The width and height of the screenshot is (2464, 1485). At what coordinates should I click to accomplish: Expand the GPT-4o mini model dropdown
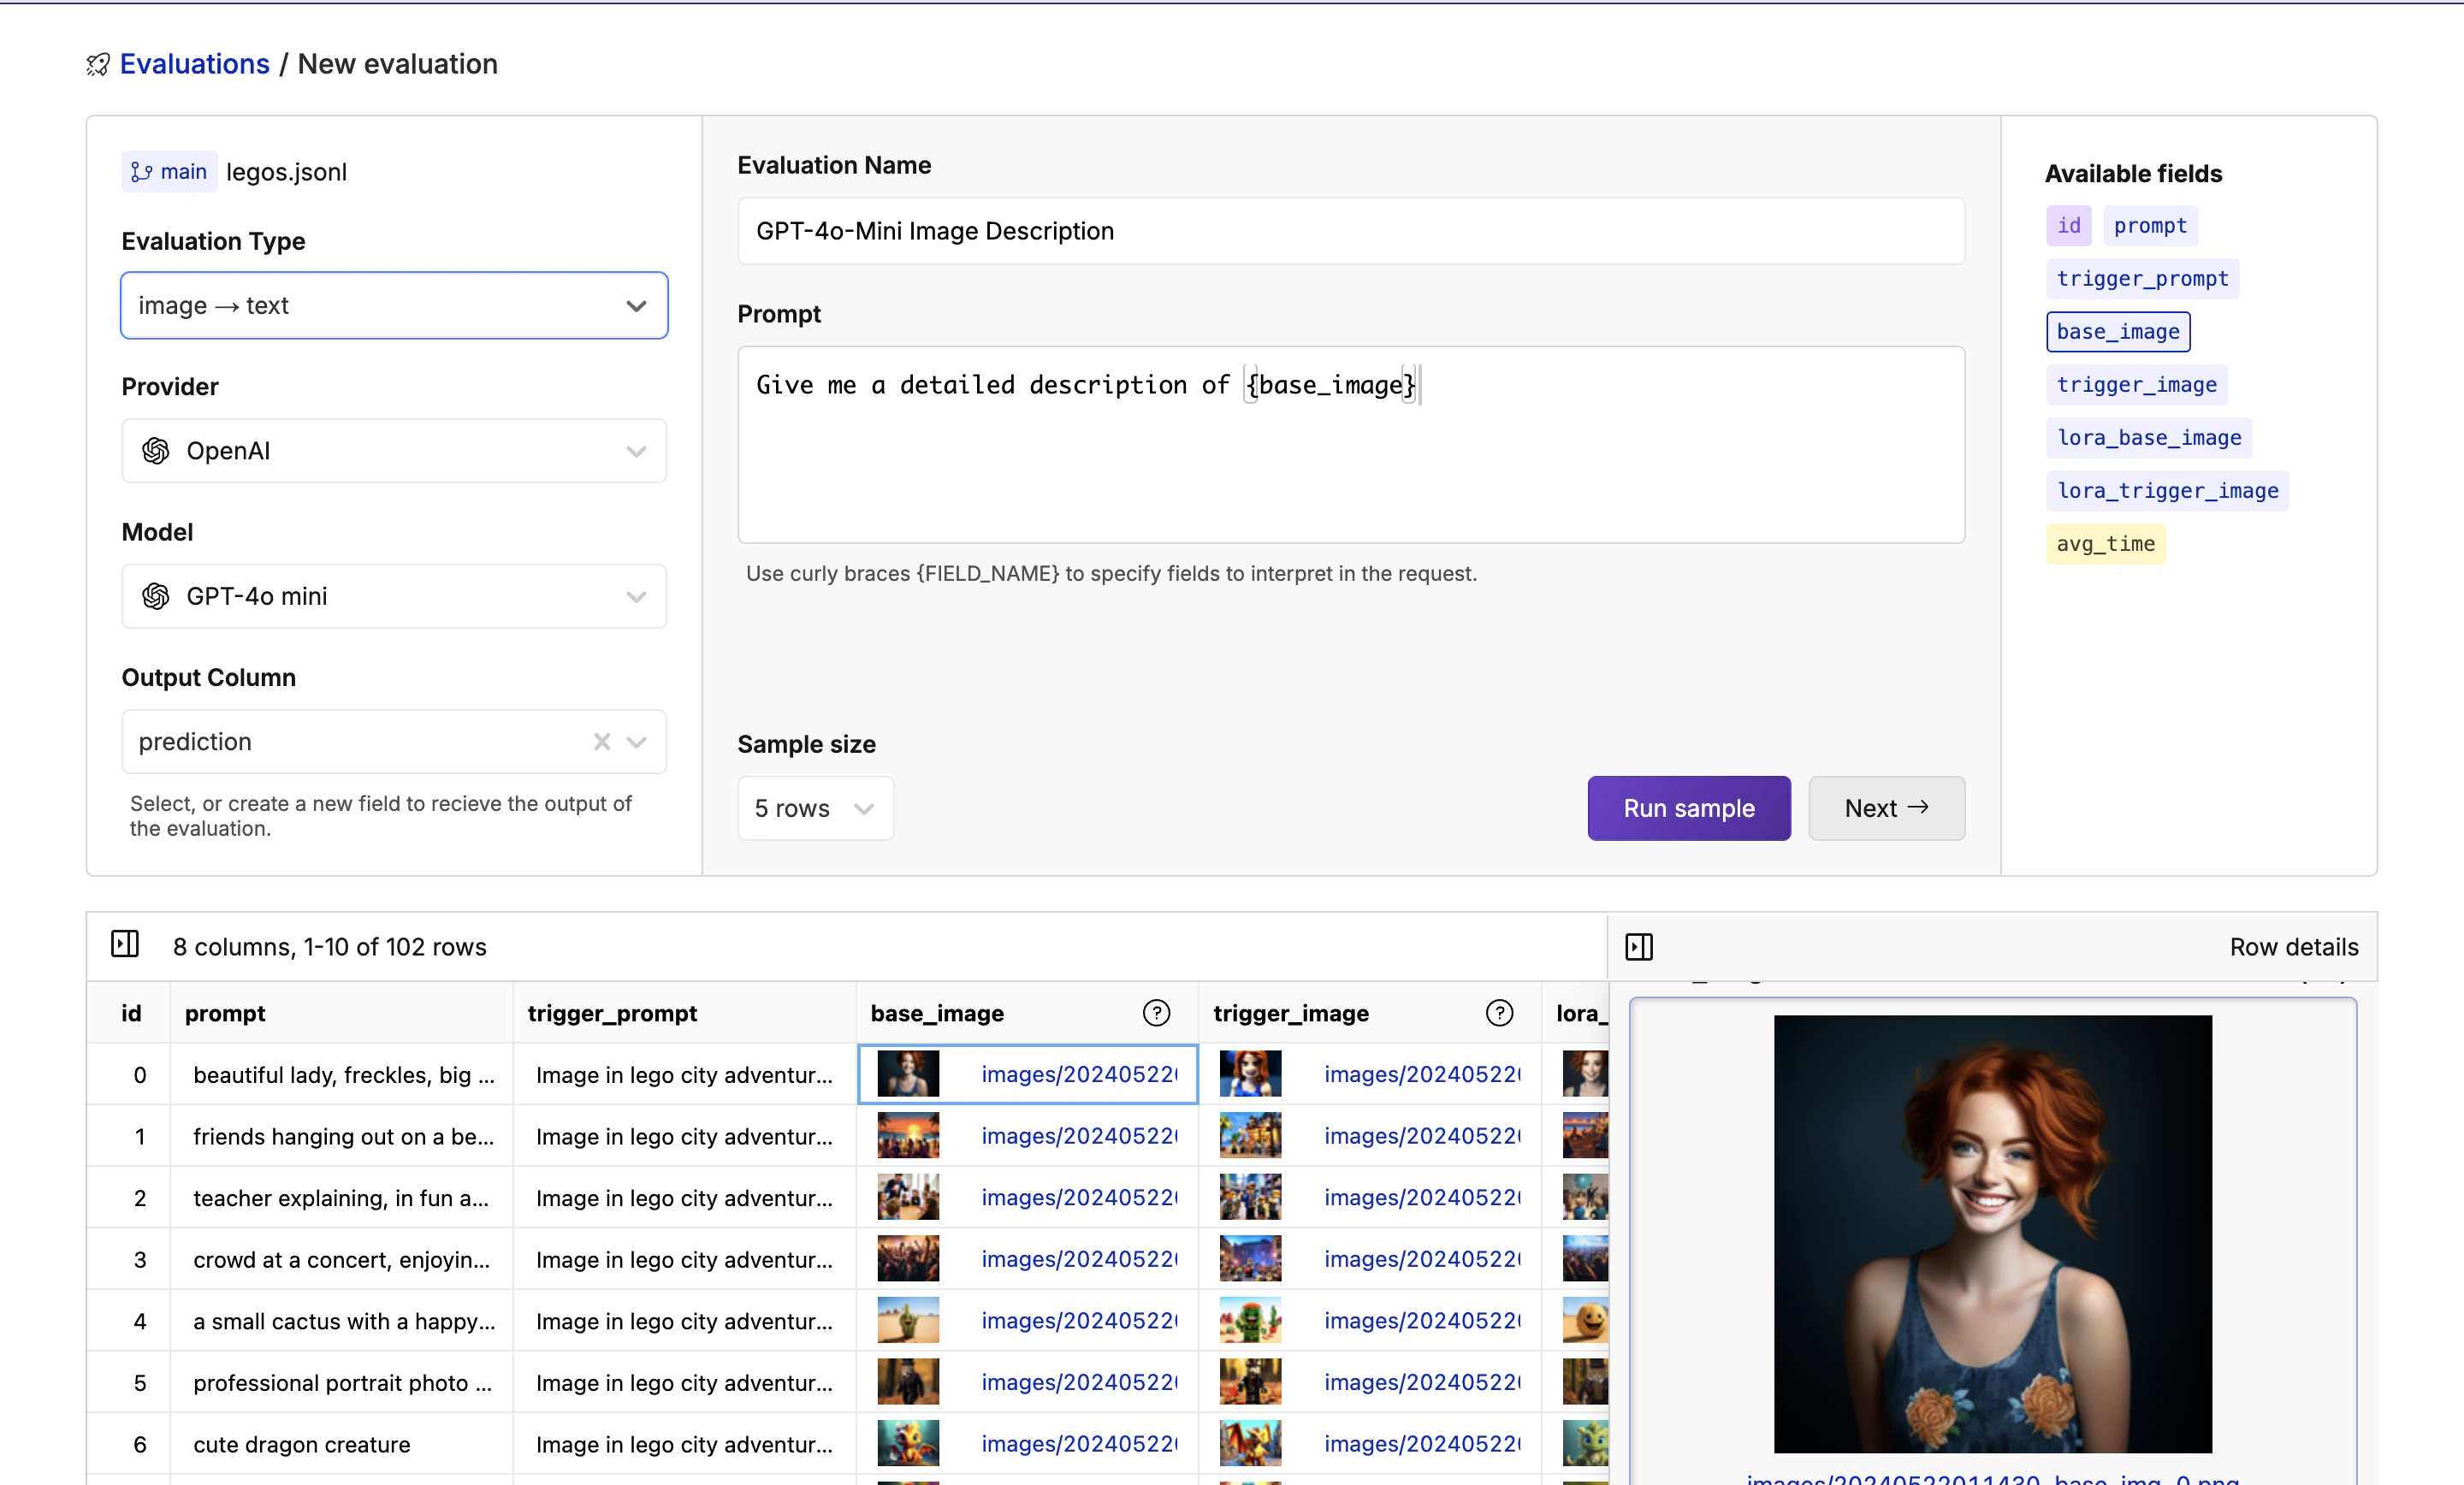coord(636,597)
